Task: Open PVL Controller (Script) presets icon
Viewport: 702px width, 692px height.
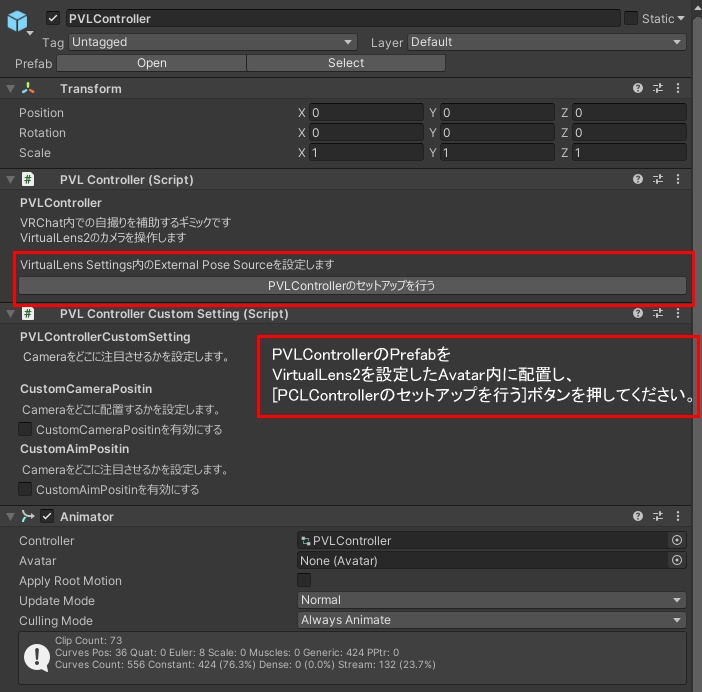Action: [658, 179]
